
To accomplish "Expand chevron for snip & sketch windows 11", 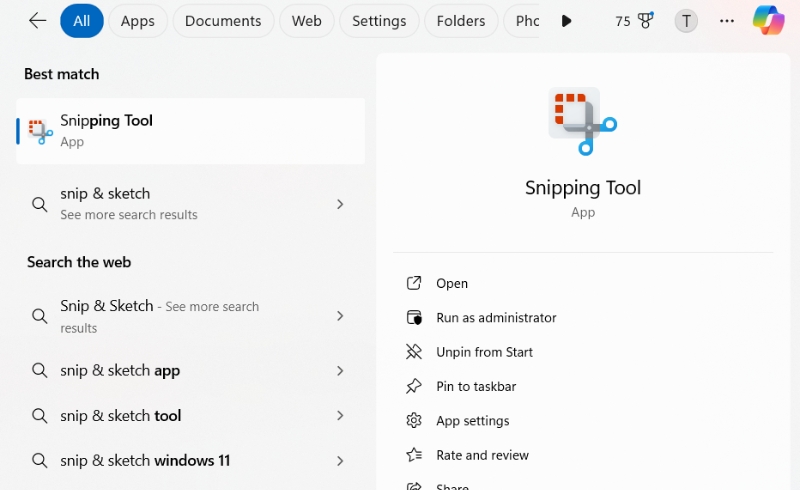I will pyautogui.click(x=340, y=461).
